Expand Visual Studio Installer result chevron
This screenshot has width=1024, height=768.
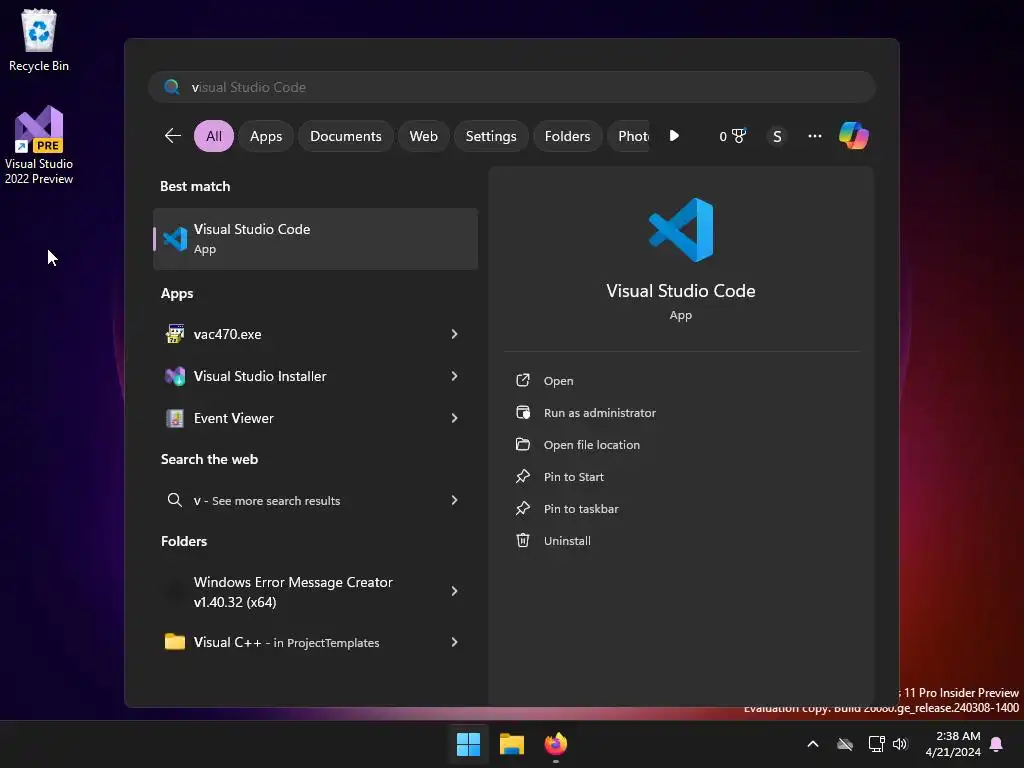[455, 376]
